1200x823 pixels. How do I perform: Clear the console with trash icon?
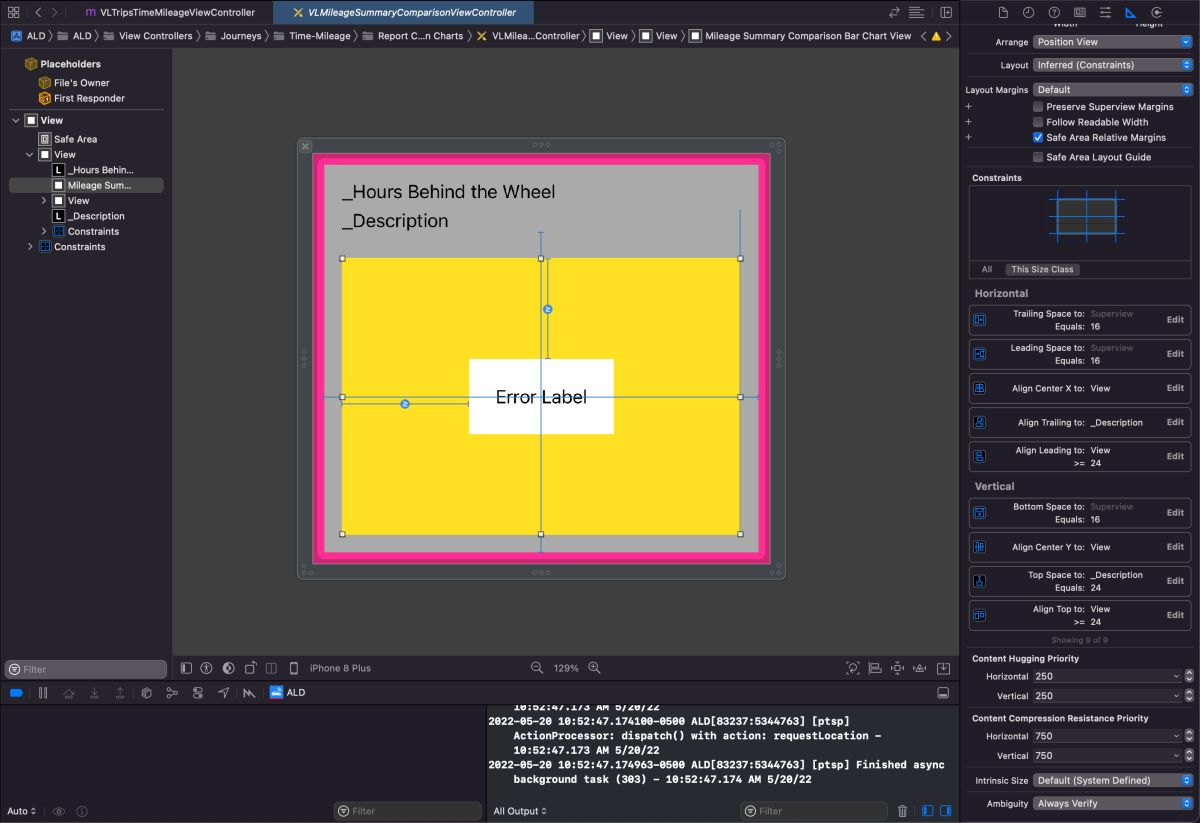click(903, 811)
